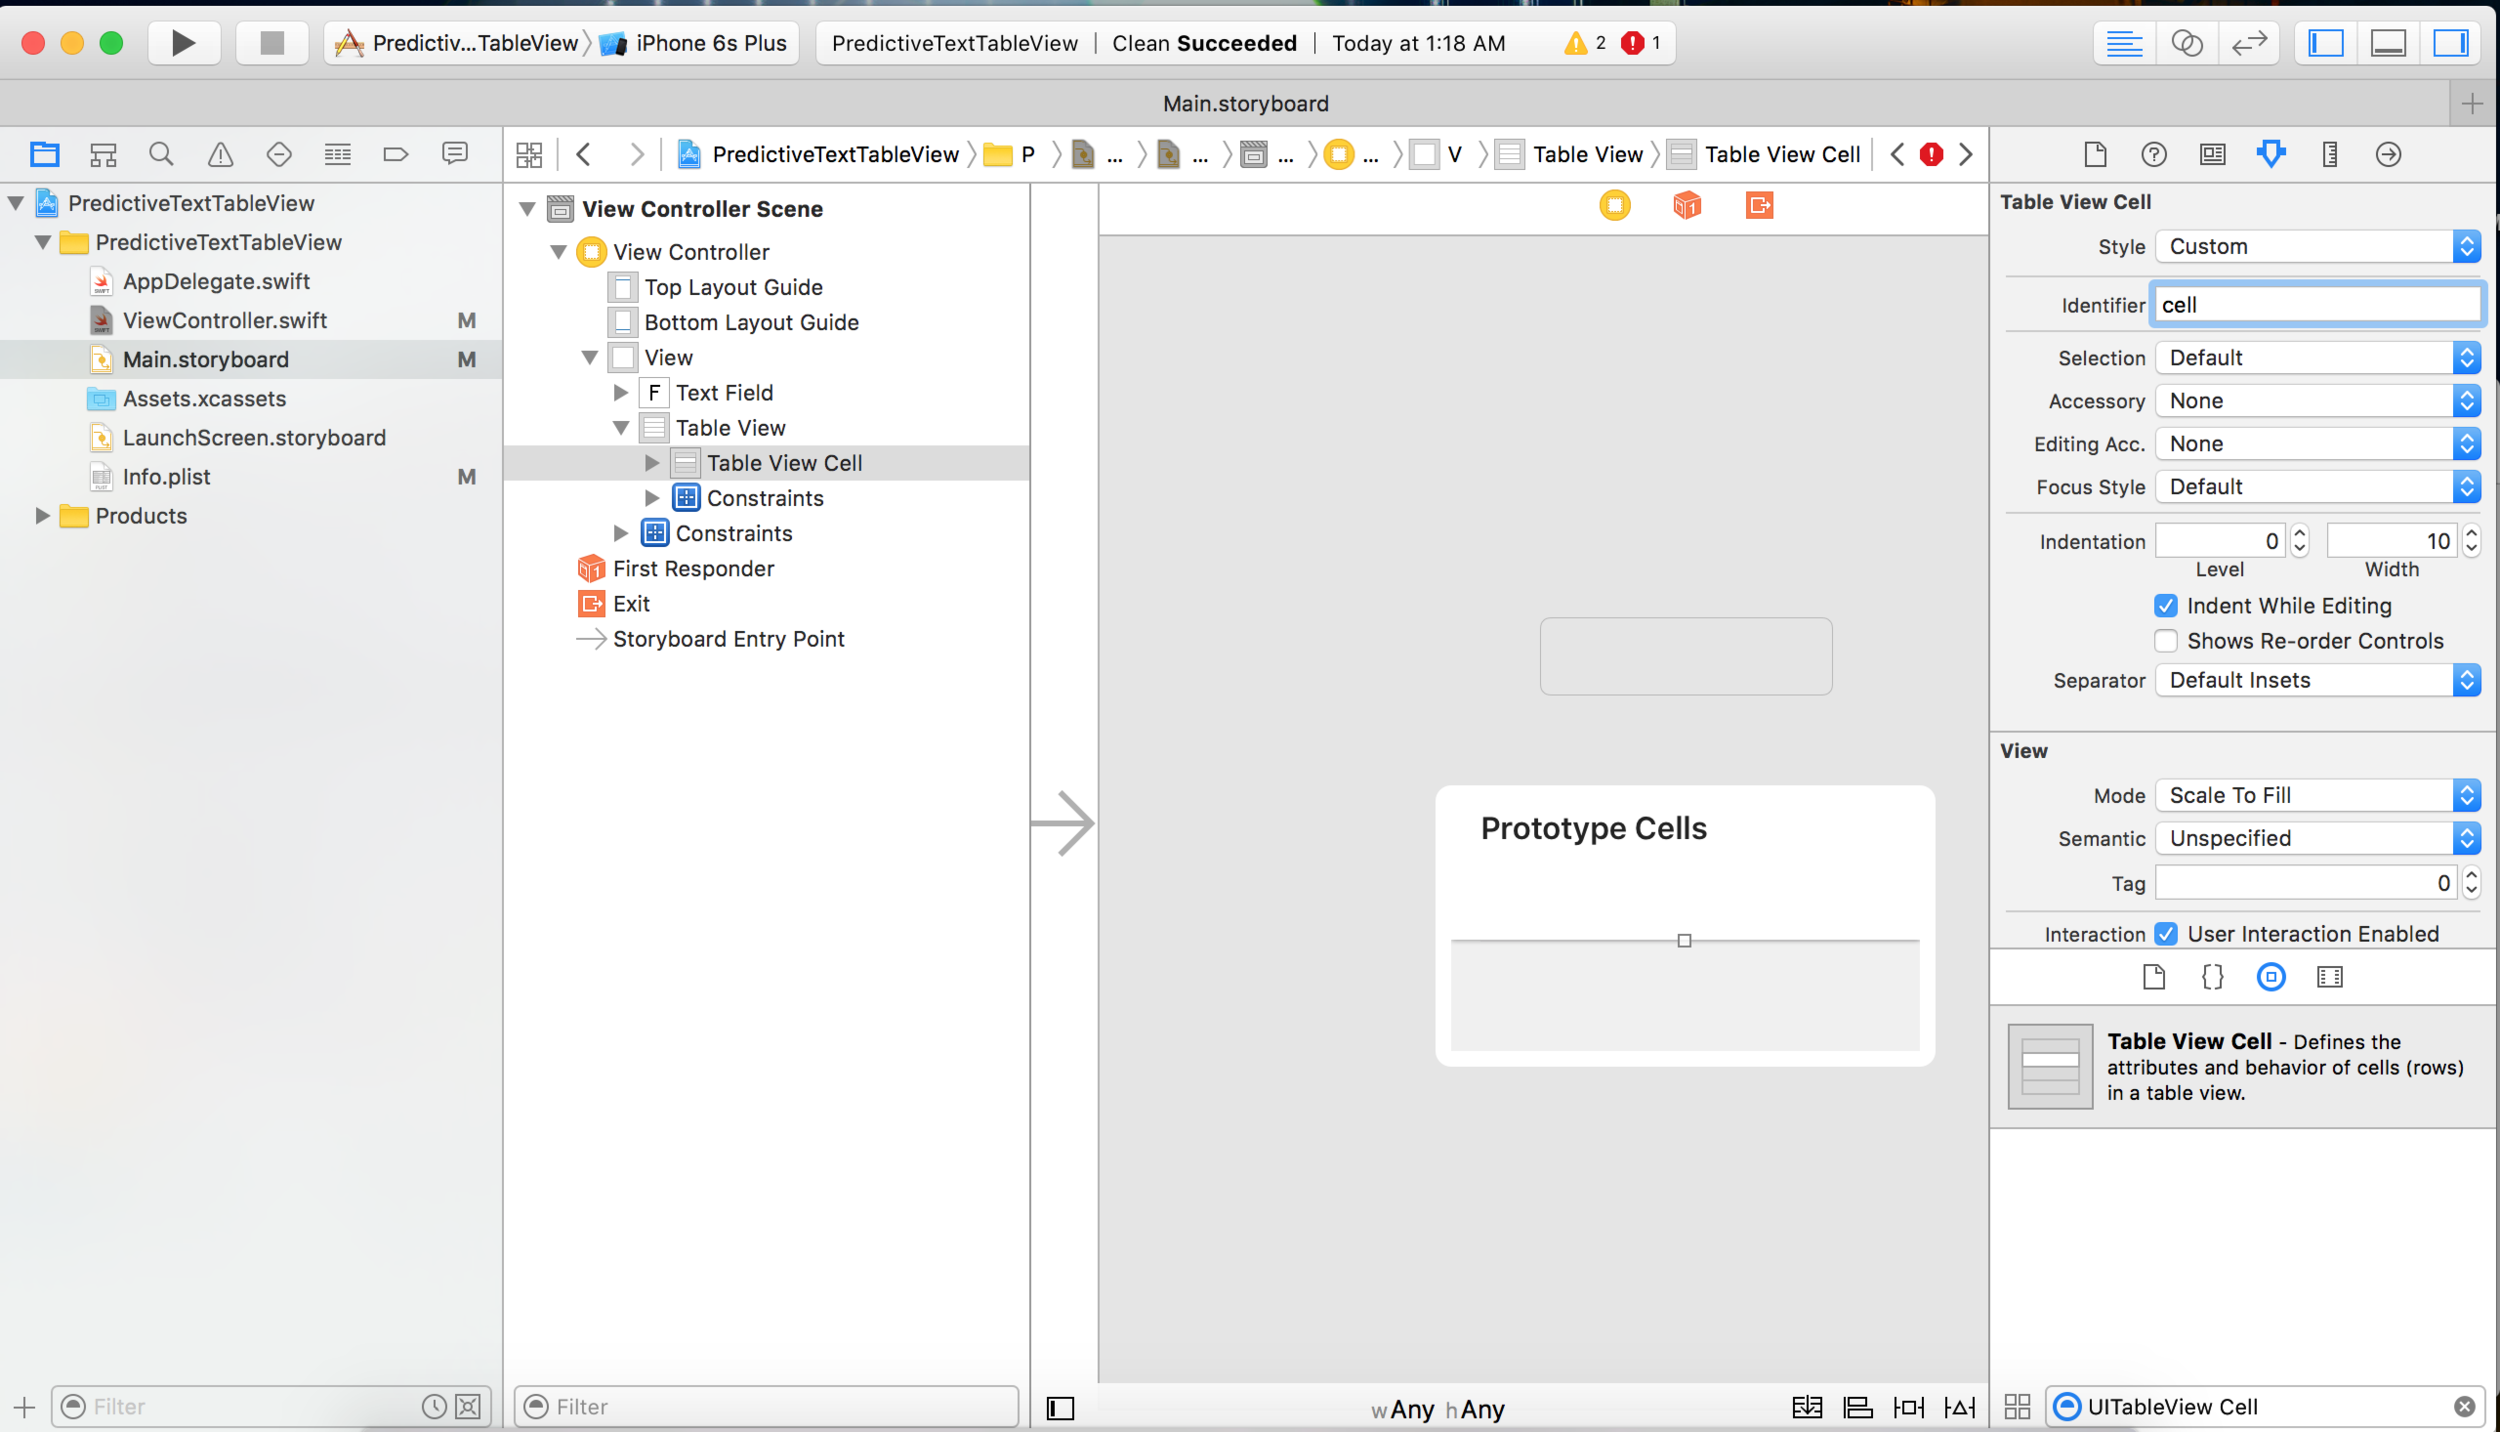The width and height of the screenshot is (2500, 1432).
Task: Show the Version editor
Action: 2249,43
